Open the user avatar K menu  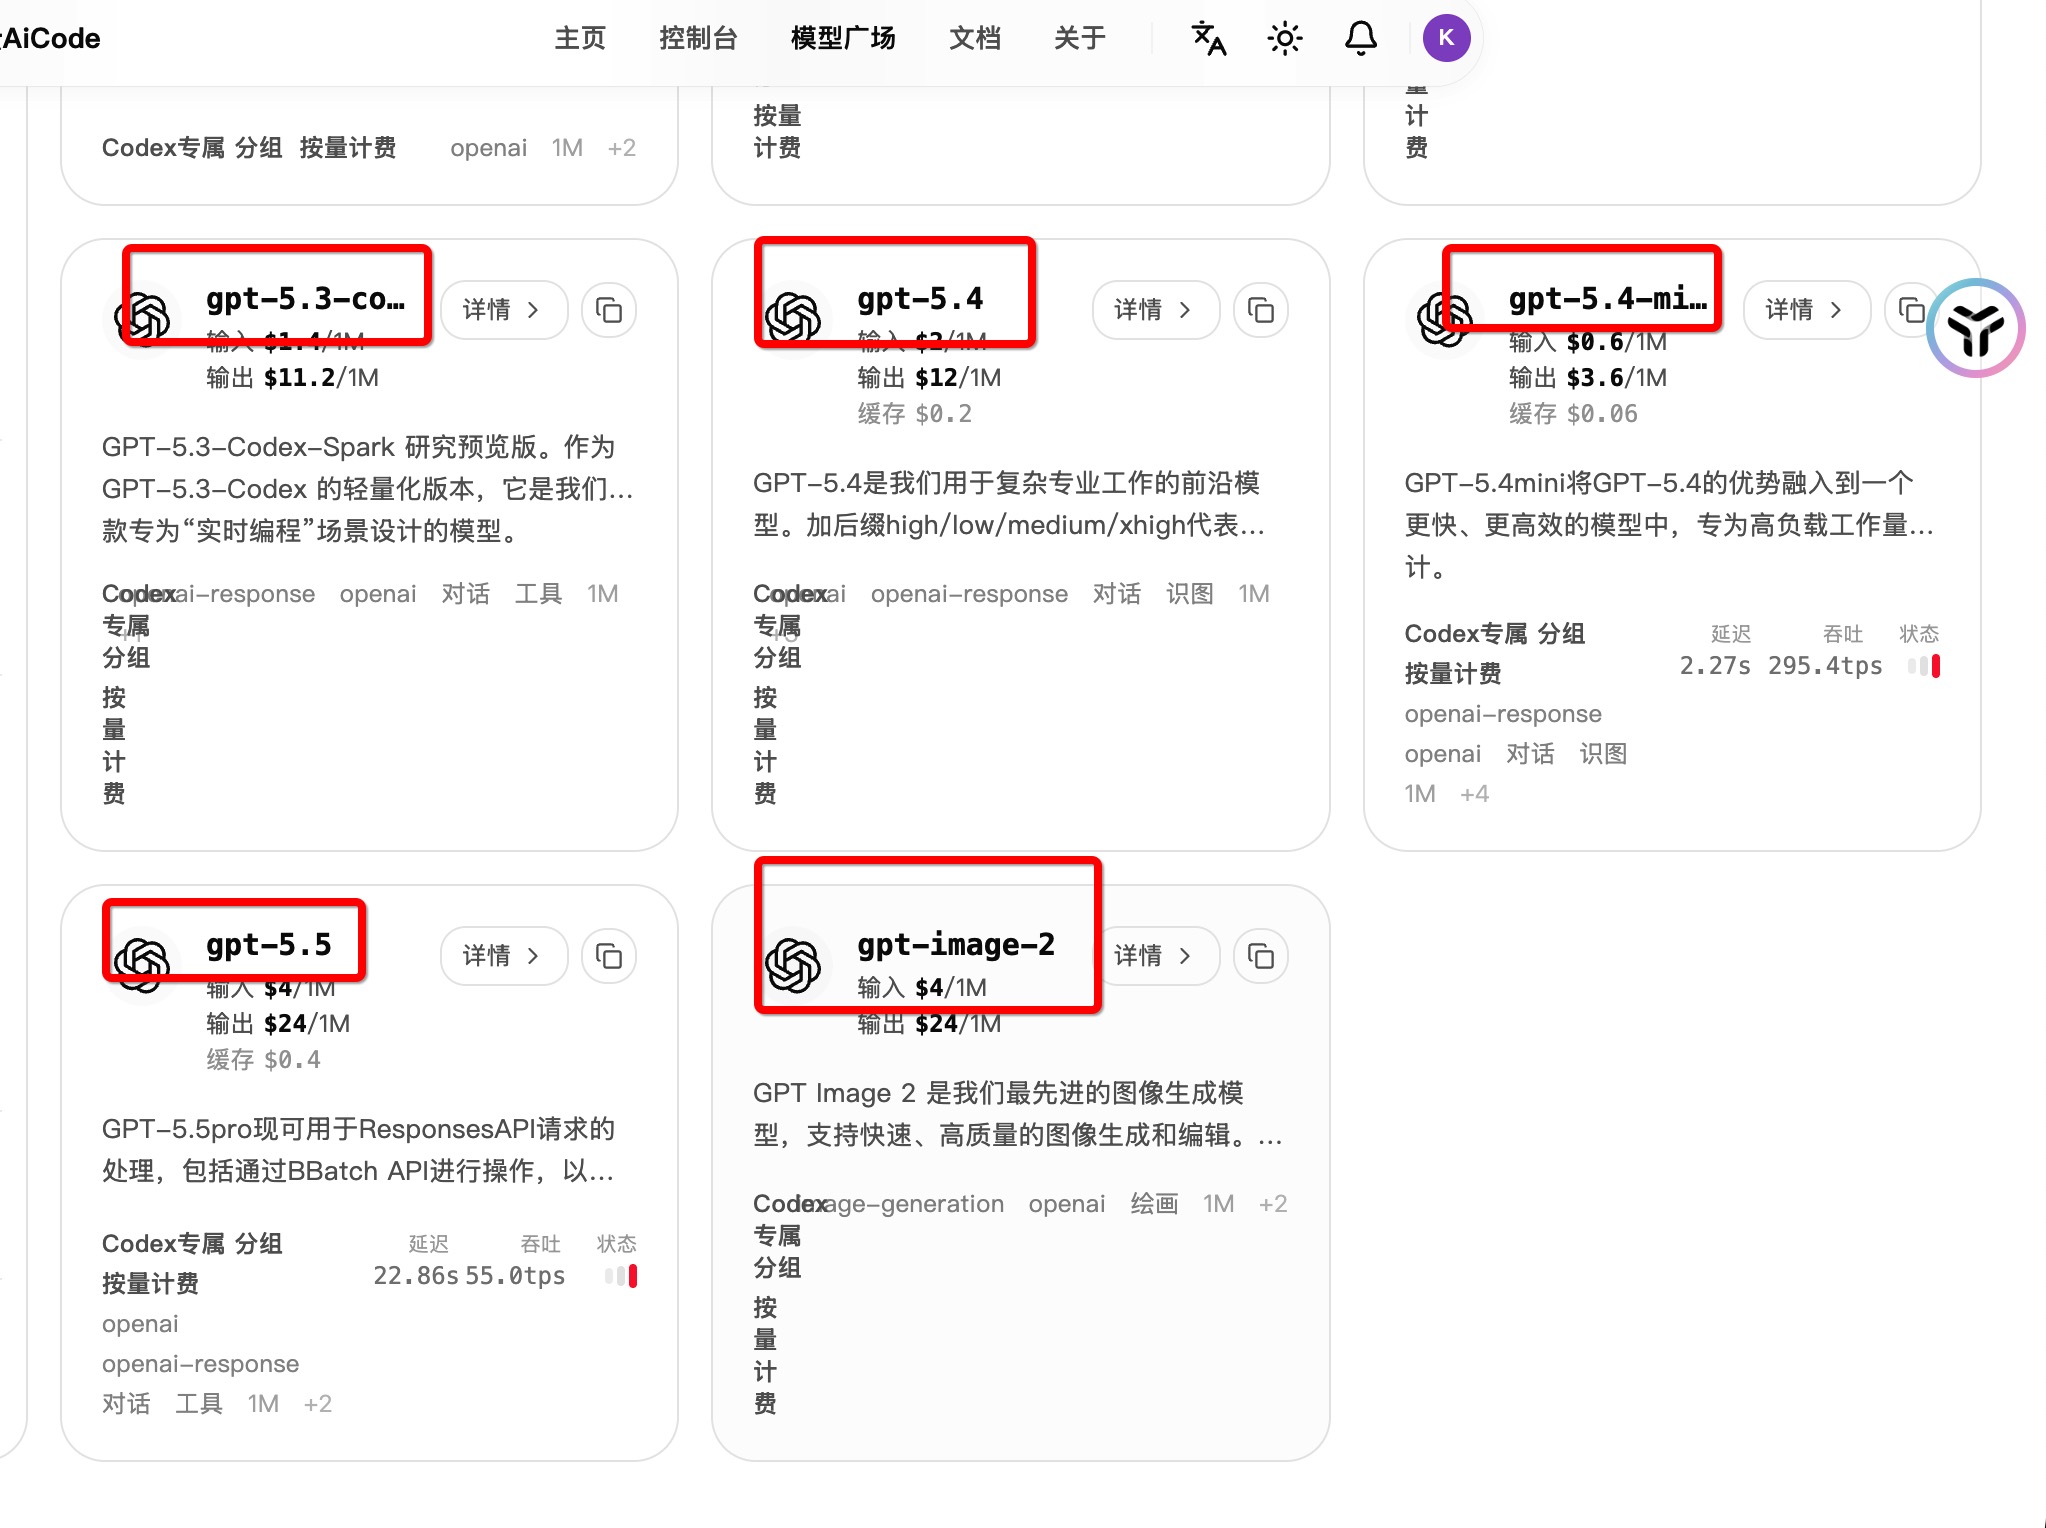[x=1446, y=38]
